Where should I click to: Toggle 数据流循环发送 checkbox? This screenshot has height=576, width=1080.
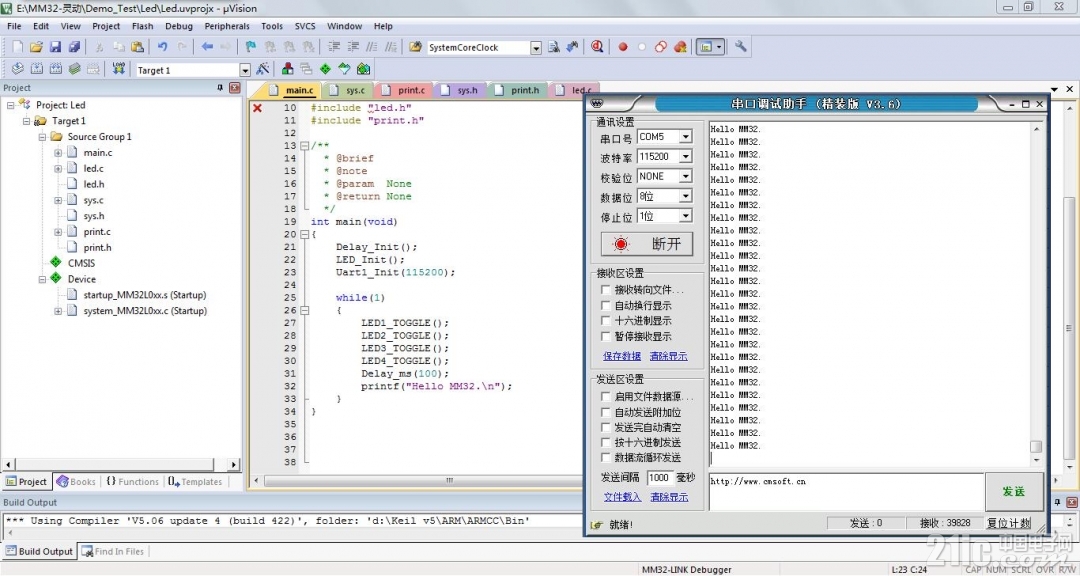tap(605, 457)
